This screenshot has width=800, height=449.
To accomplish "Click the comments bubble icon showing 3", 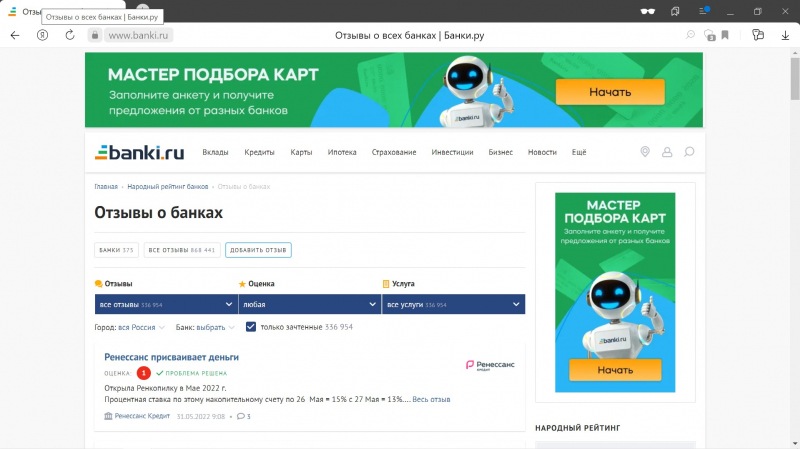I will pos(243,416).
